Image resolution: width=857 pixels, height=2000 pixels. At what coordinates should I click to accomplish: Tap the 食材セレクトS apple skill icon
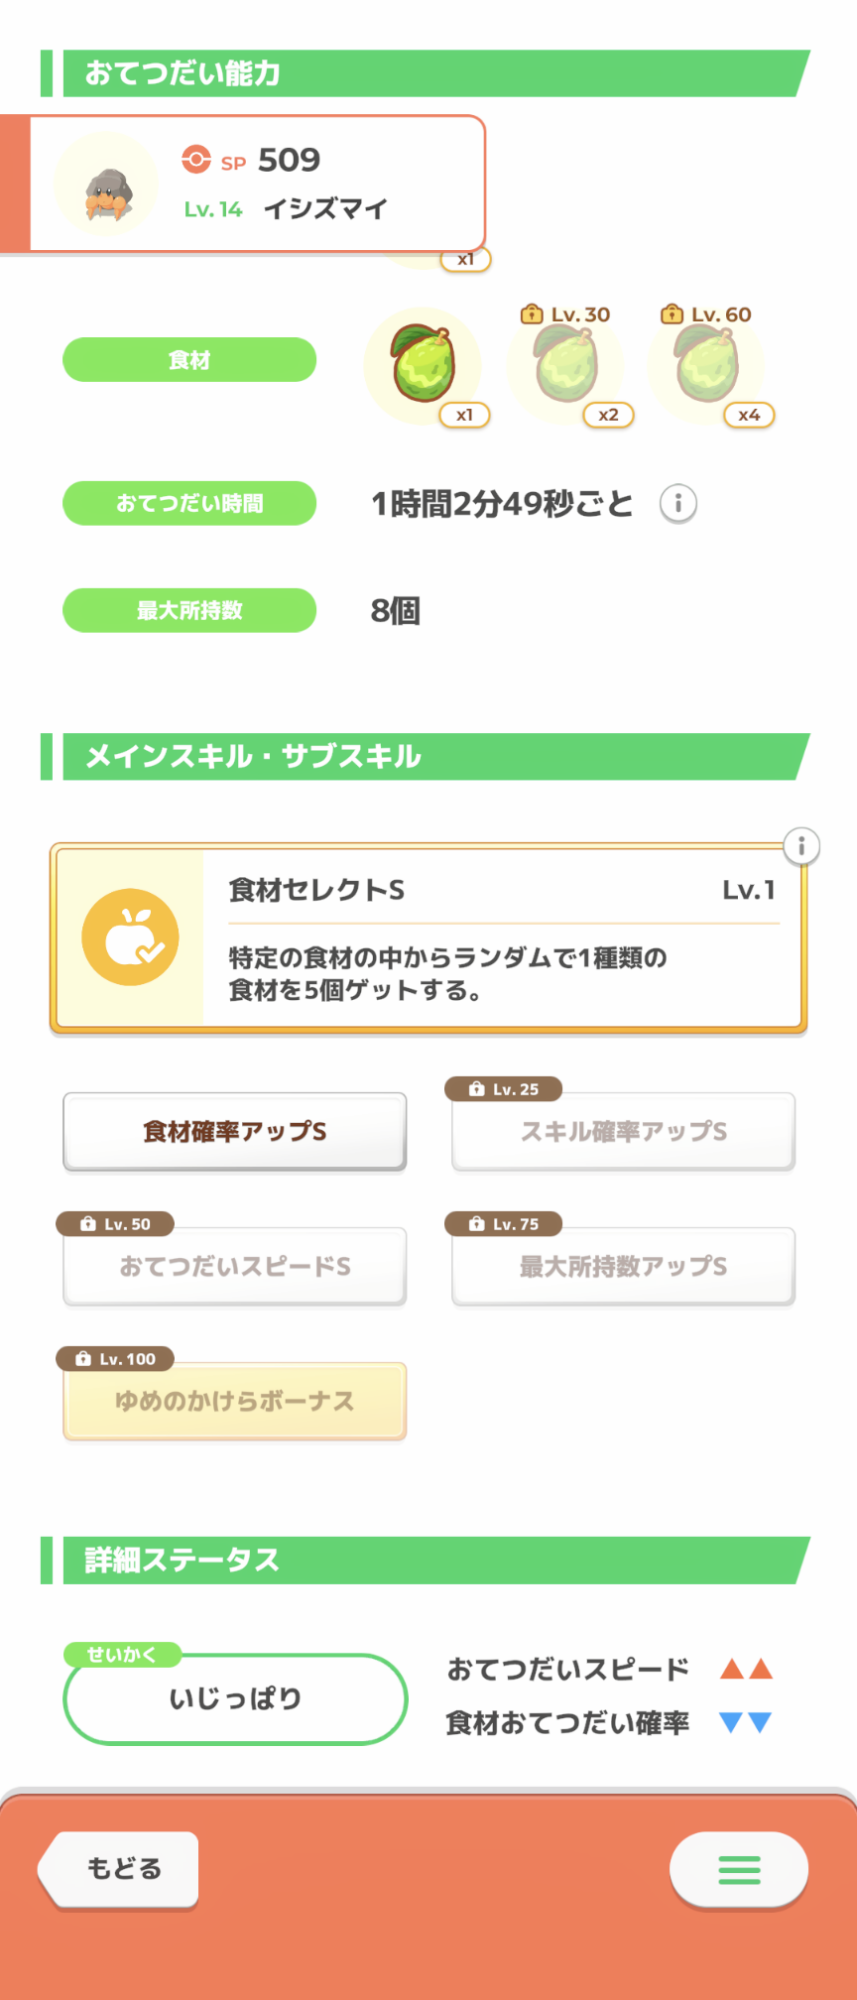coord(130,937)
